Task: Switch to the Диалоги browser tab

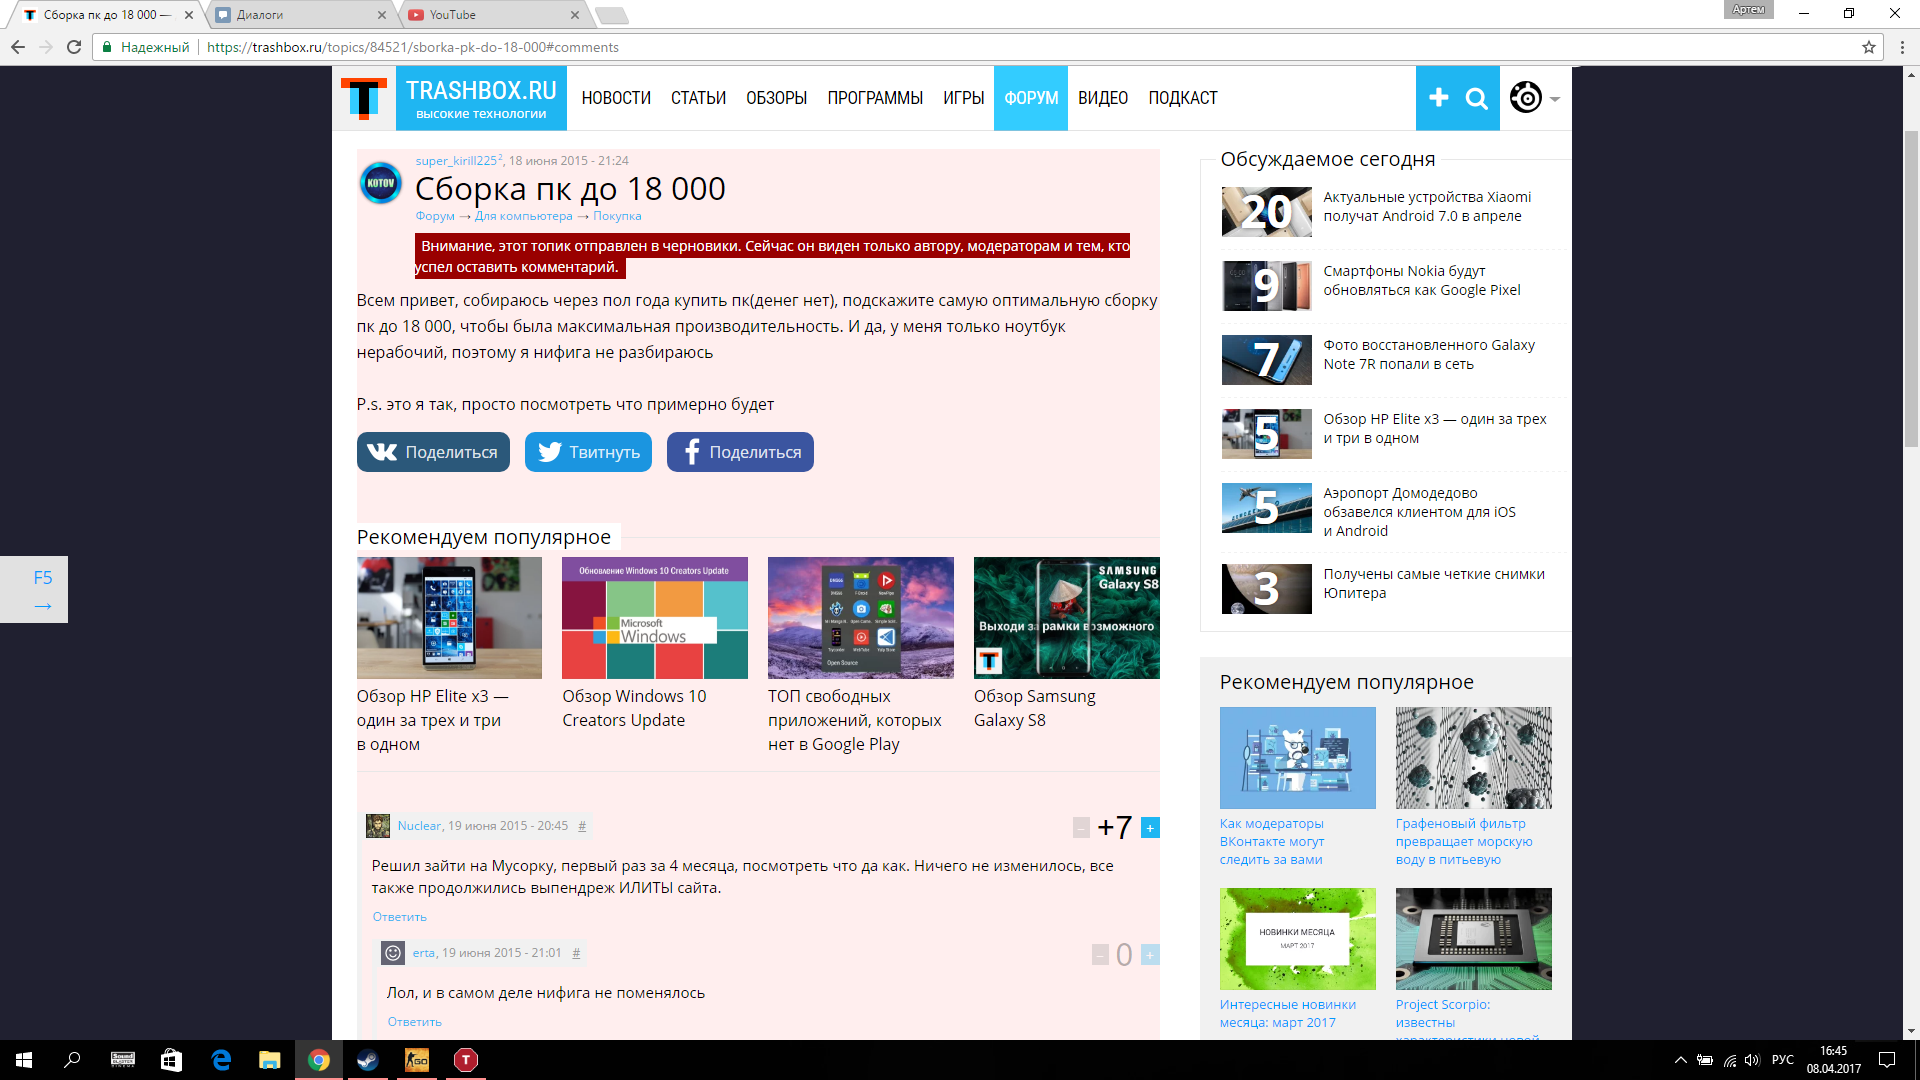Action: click(x=300, y=15)
